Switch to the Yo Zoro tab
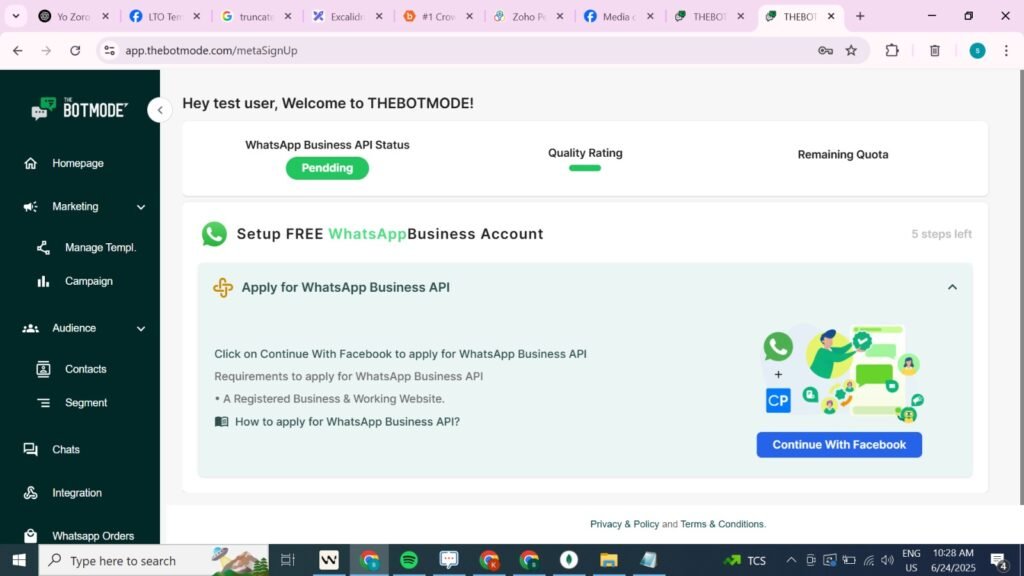Image resolution: width=1024 pixels, height=576 pixels. [x=73, y=16]
